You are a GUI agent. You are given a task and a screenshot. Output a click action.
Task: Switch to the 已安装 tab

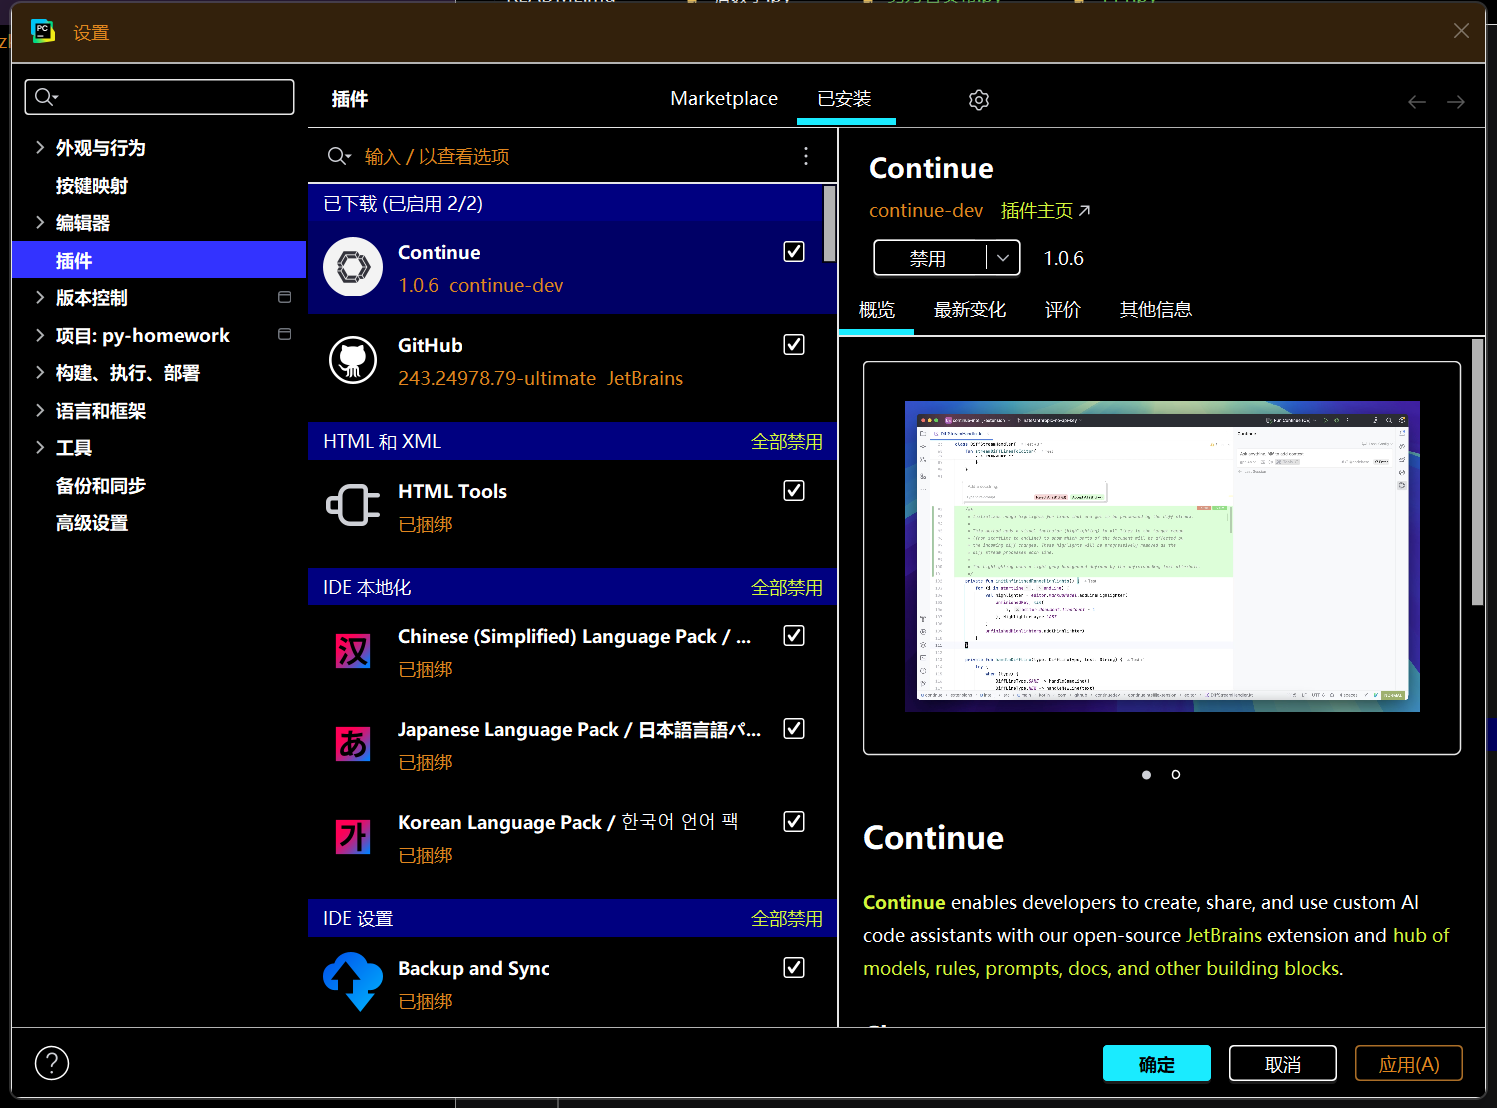point(845,99)
